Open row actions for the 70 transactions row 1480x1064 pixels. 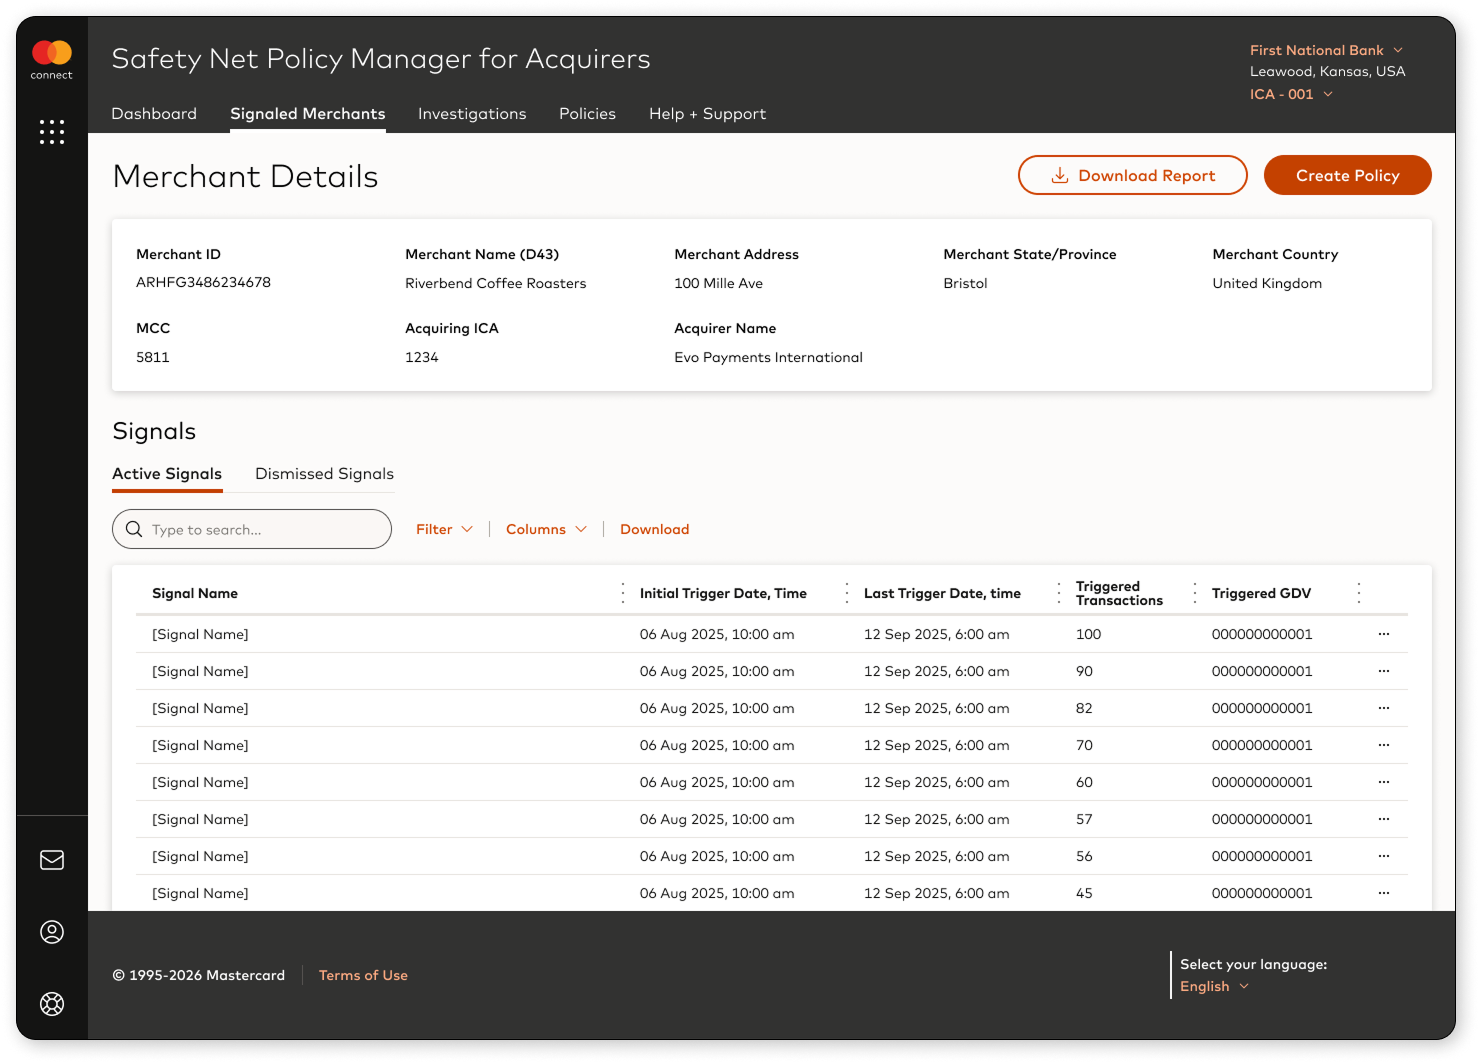click(x=1384, y=745)
